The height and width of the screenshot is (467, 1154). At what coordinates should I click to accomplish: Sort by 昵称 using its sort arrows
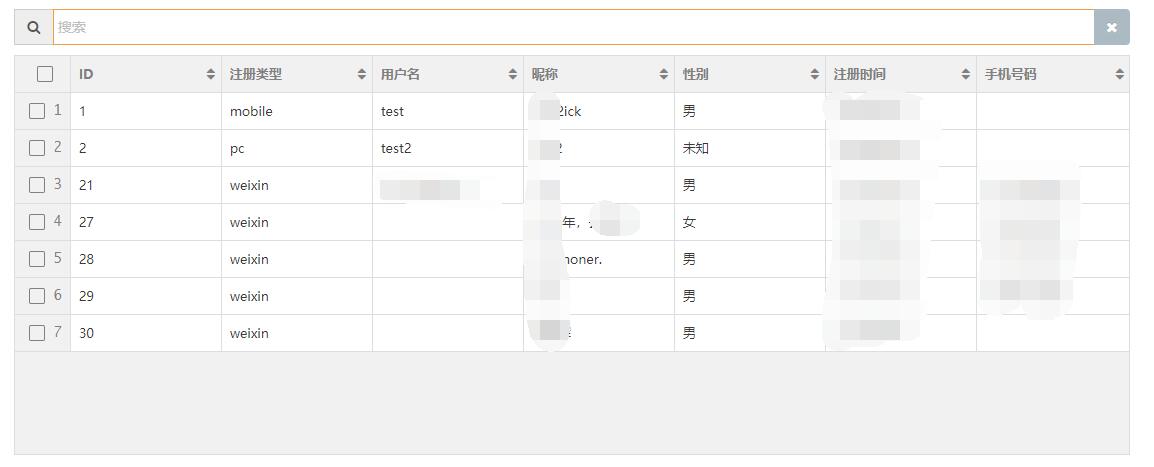[663, 74]
